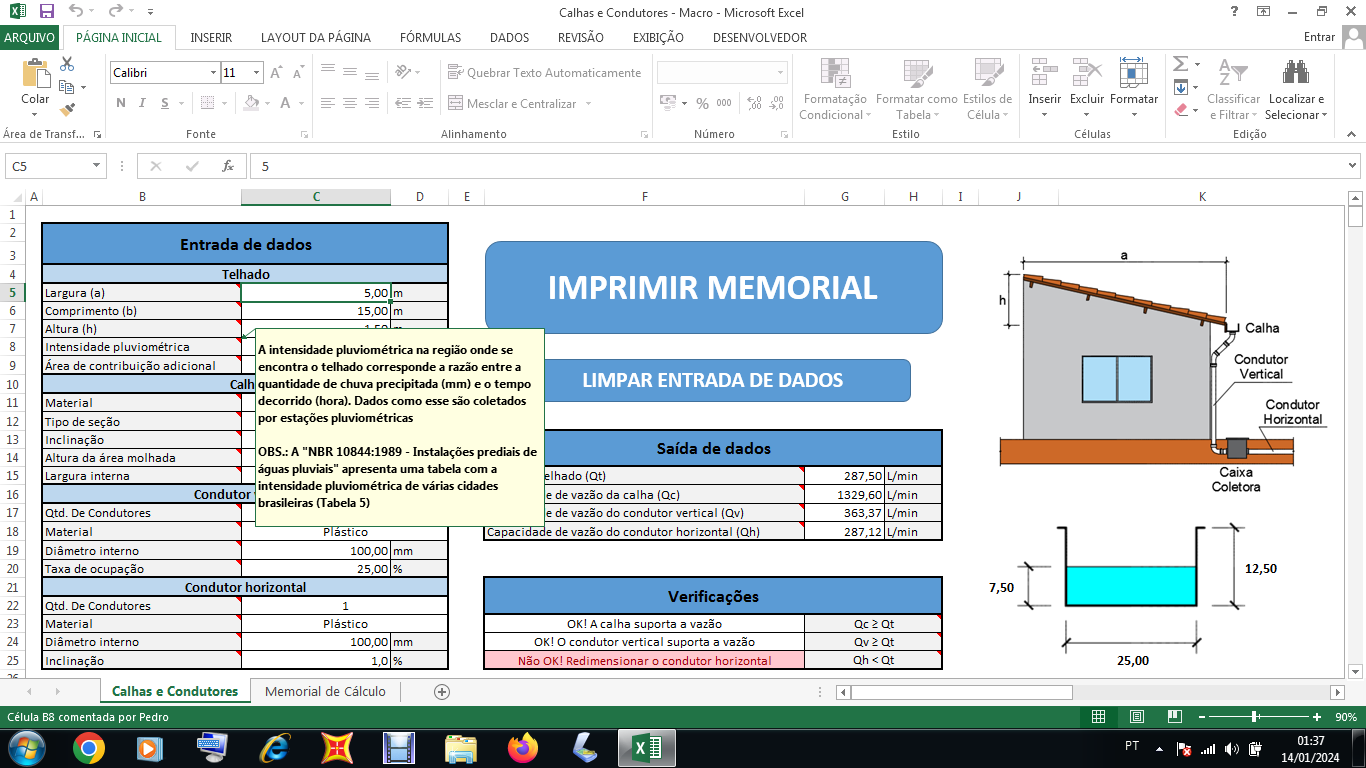Click the Save icon in quick access toolbar
This screenshot has width=1366, height=768.
[46, 12]
